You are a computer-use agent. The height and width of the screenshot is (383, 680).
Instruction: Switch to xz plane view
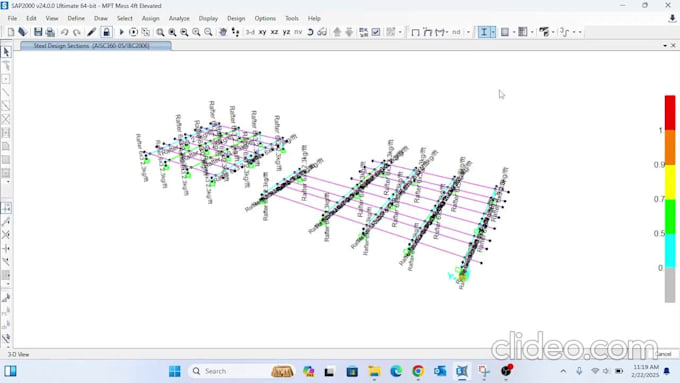(275, 32)
